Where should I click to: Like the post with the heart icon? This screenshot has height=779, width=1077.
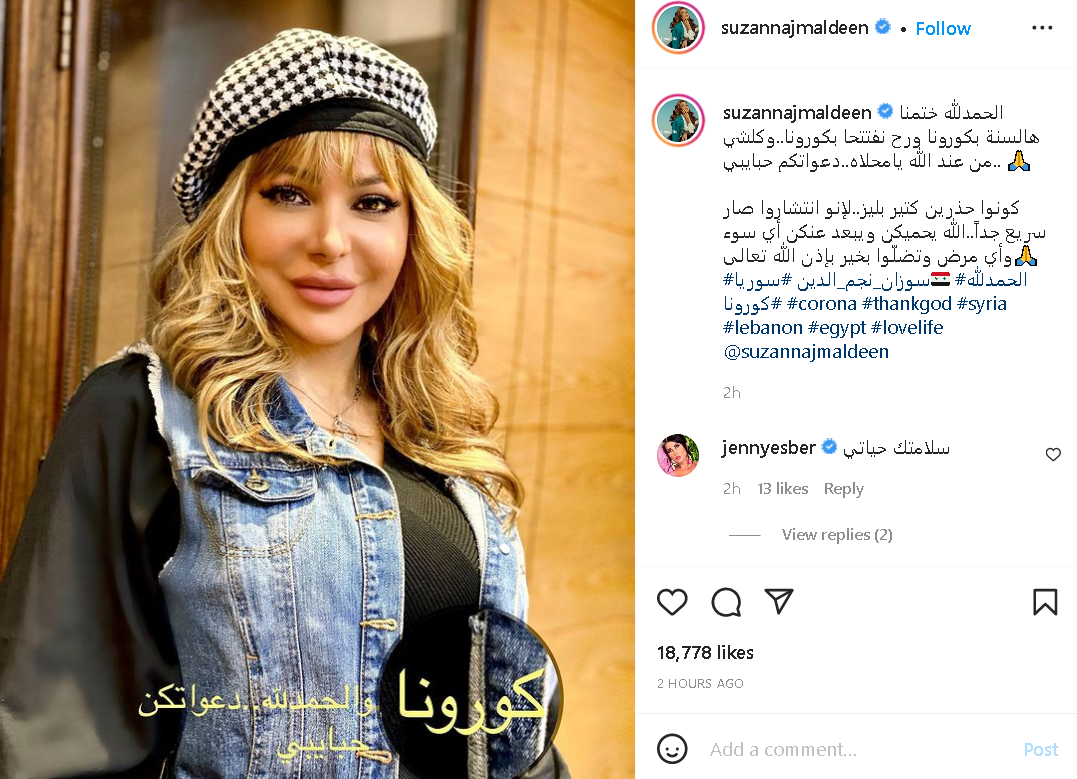pyautogui.click(x=672, y=602)
